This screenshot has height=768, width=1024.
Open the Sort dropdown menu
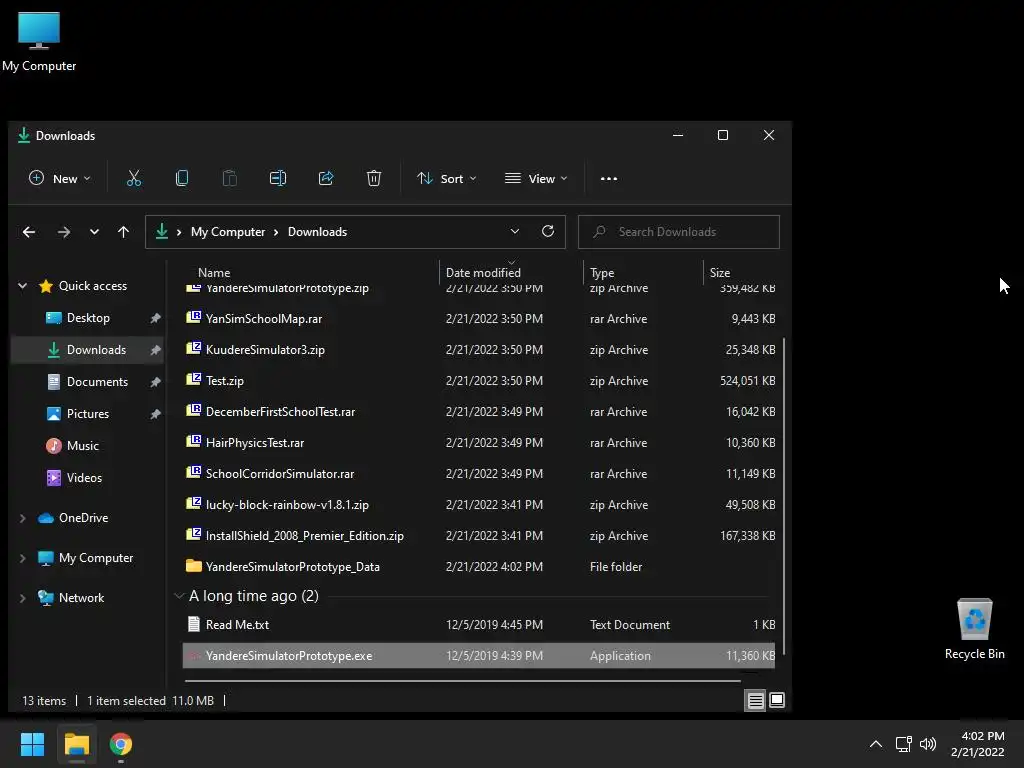click(447, 178)
